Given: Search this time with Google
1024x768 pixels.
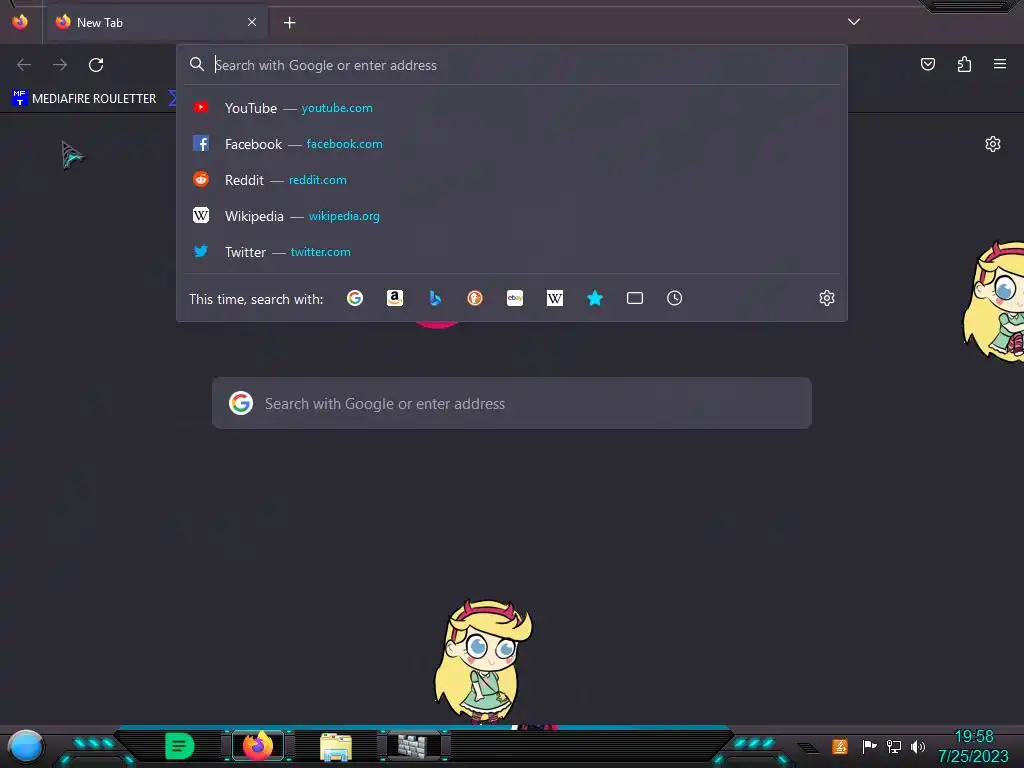Looking at the screenshot, I should tap(355, 298).
